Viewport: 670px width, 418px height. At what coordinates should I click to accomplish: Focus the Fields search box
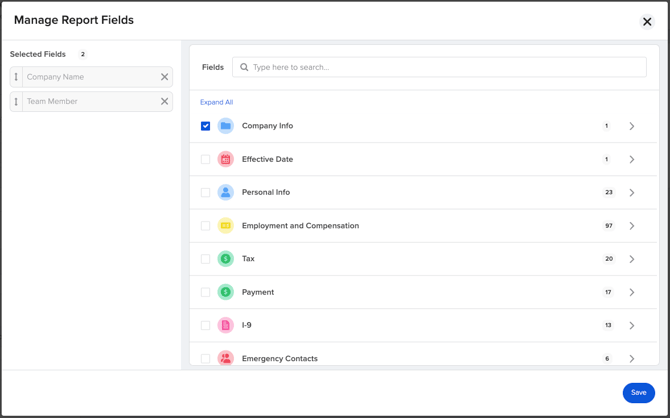439,67
